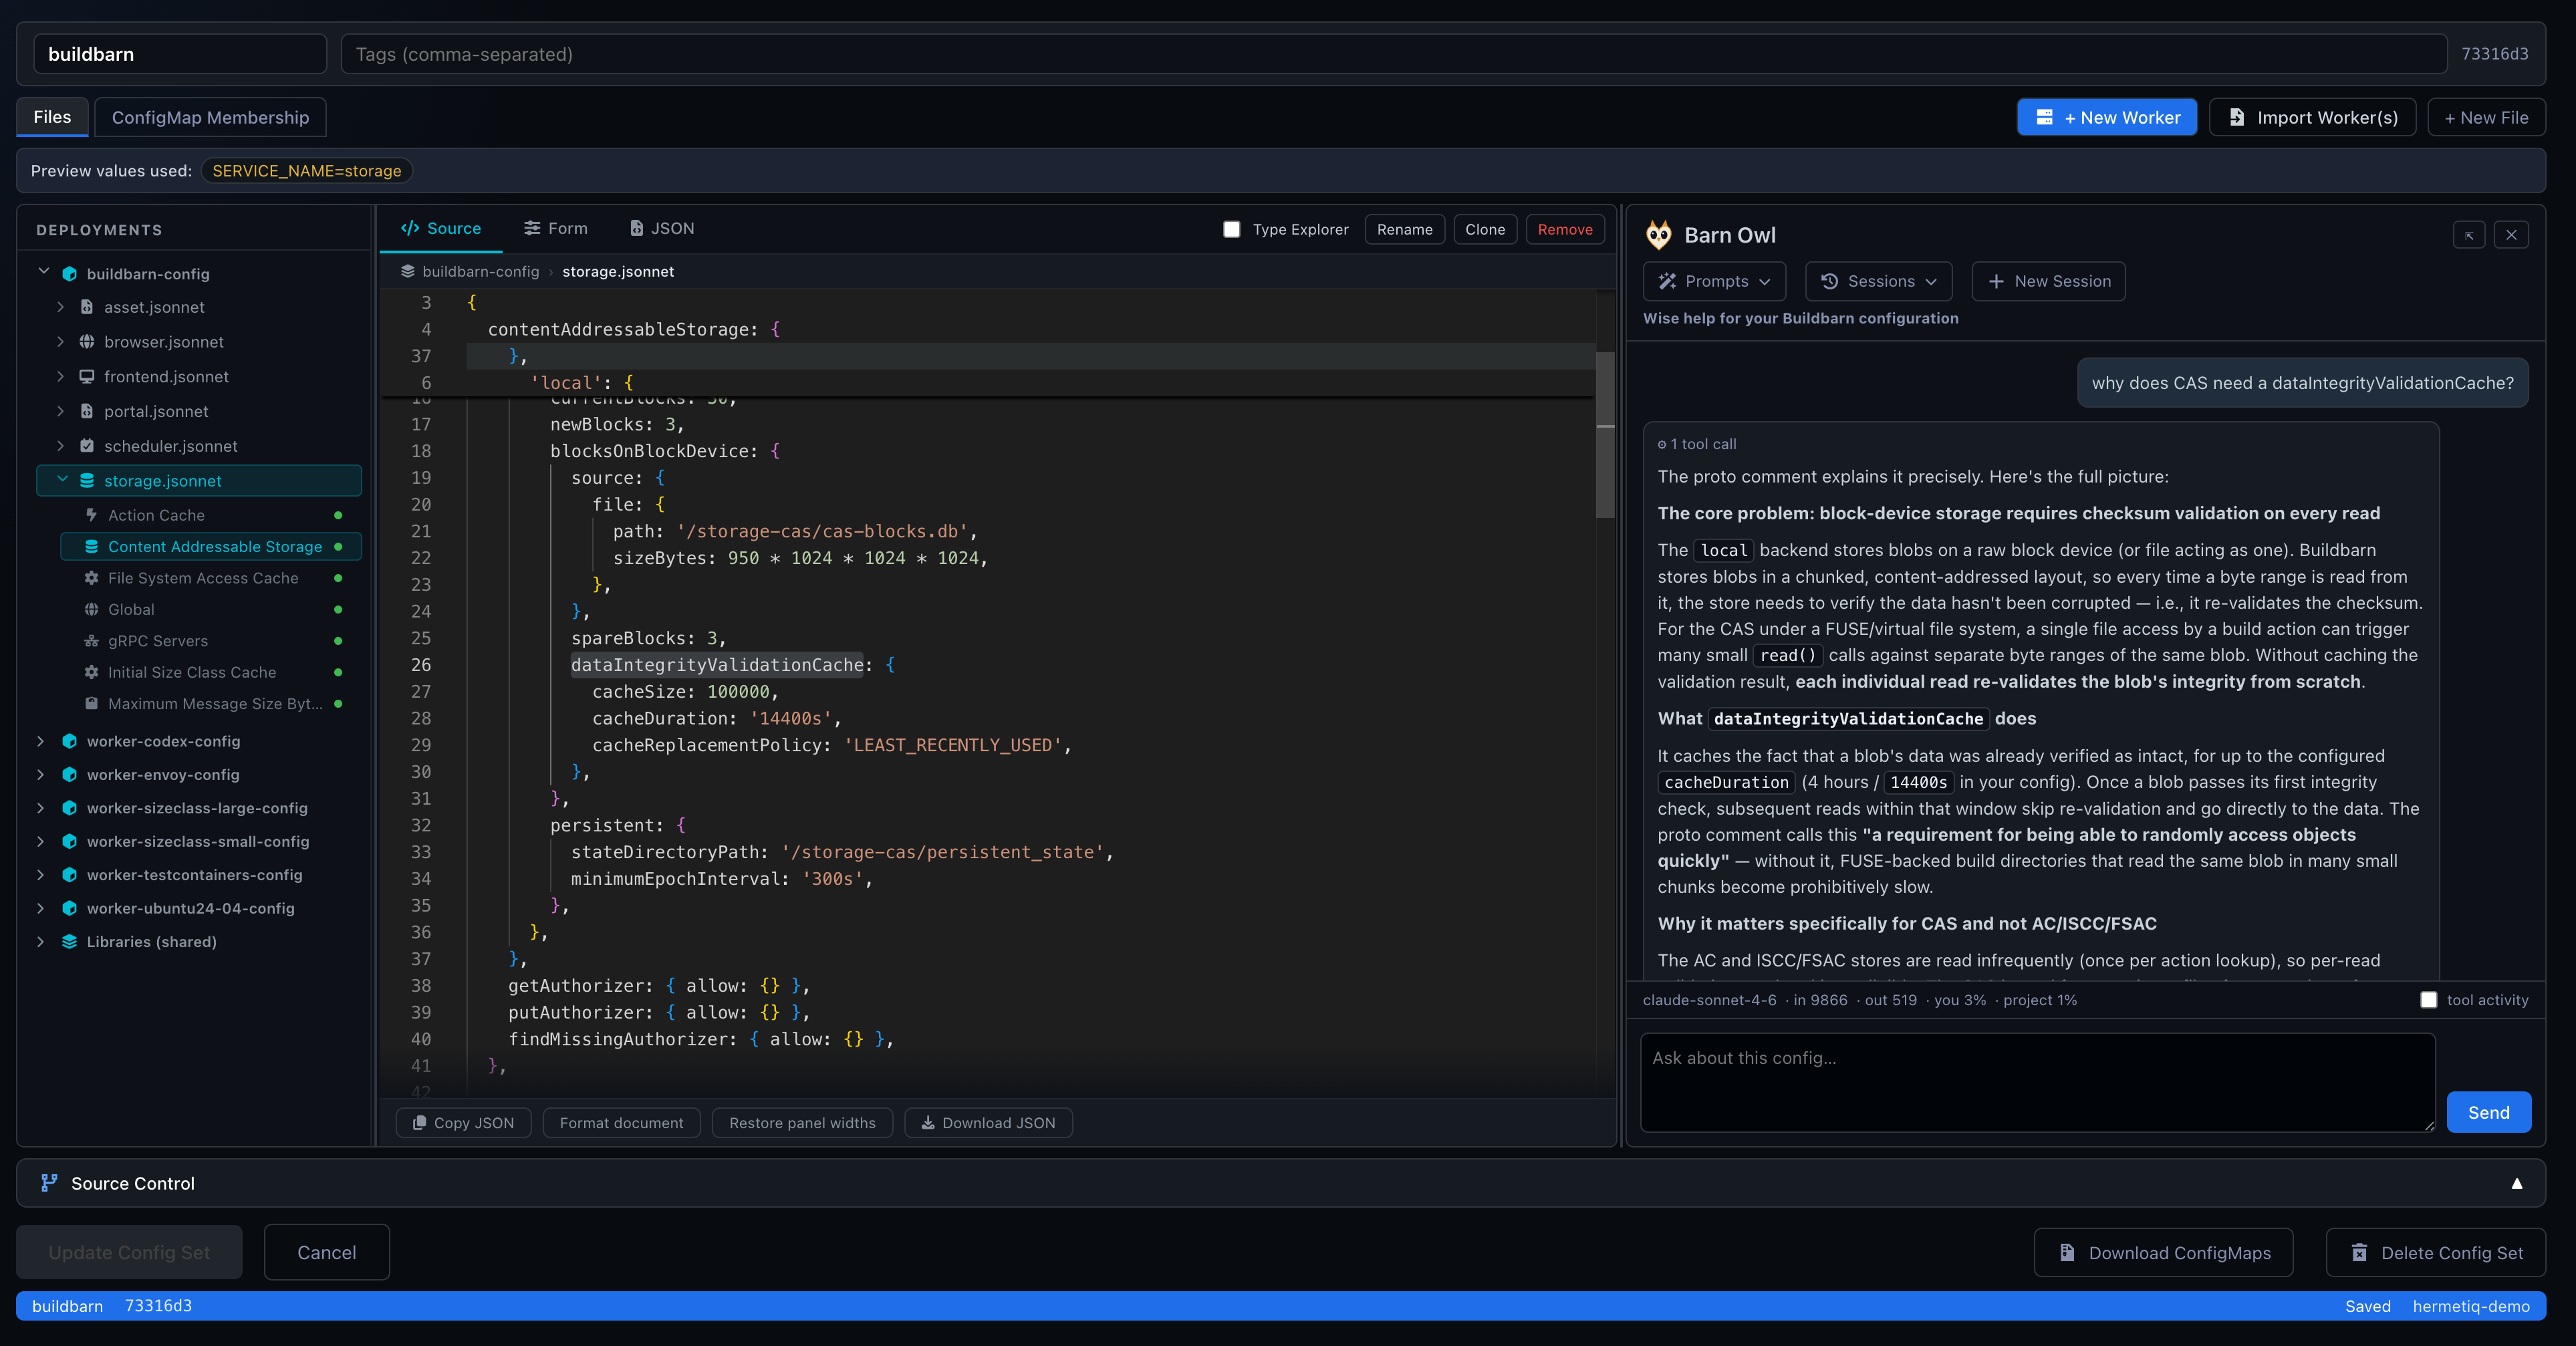Click the + New Worker button

[x=2107, y=117]
